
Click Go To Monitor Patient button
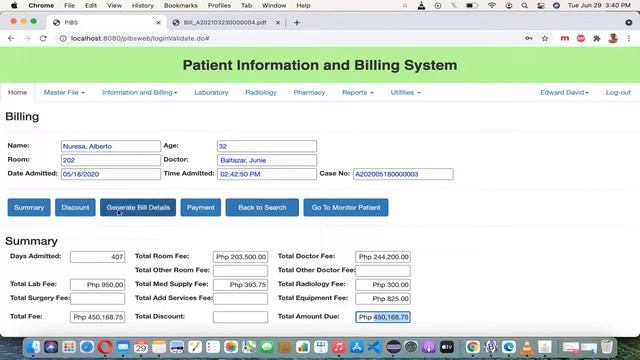tap(346, 207)
